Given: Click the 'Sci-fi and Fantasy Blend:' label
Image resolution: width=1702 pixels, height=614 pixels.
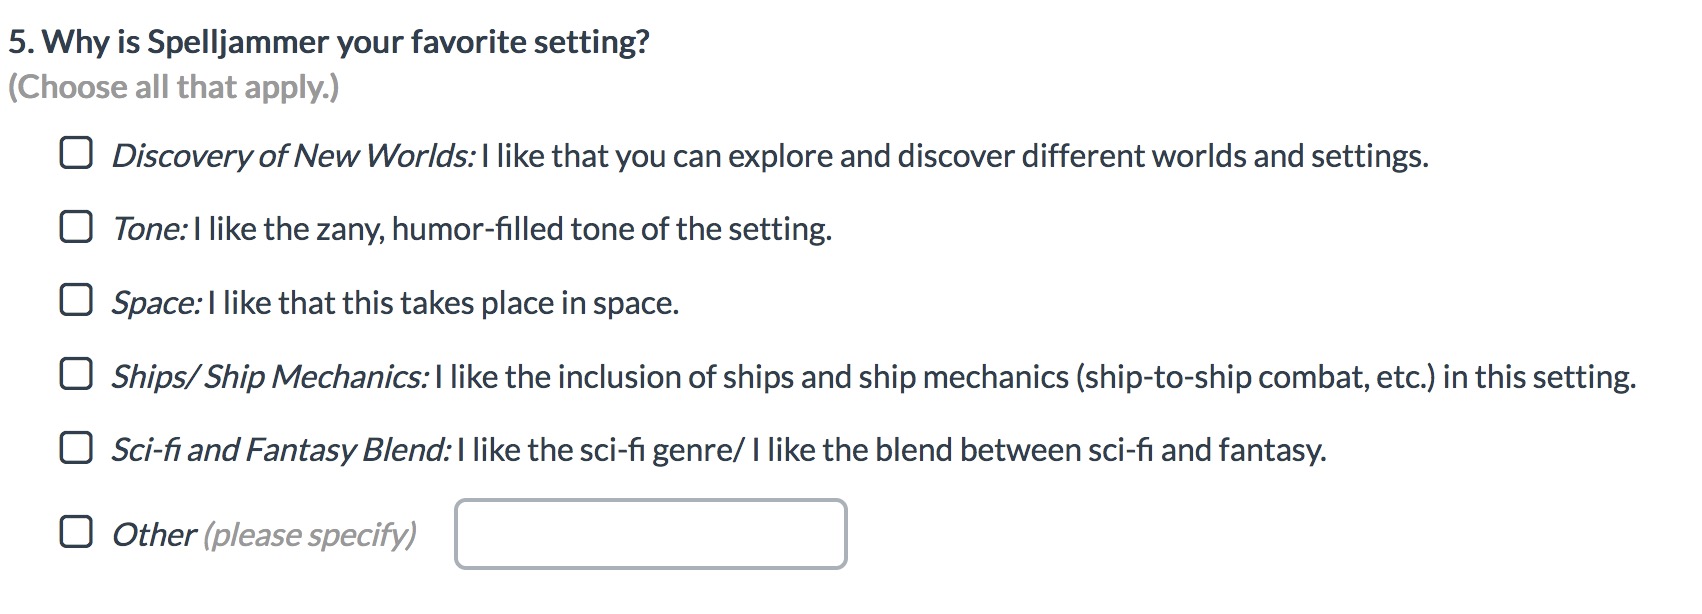Looking at the screenshot, I should pyautogui.click(x=281, y=450).
